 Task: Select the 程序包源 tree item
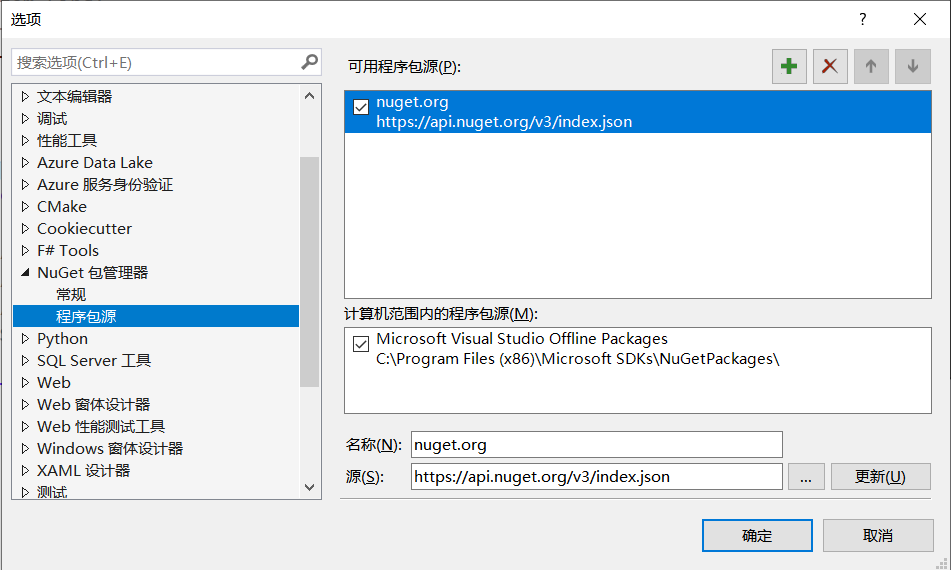(x=156, y=317)
